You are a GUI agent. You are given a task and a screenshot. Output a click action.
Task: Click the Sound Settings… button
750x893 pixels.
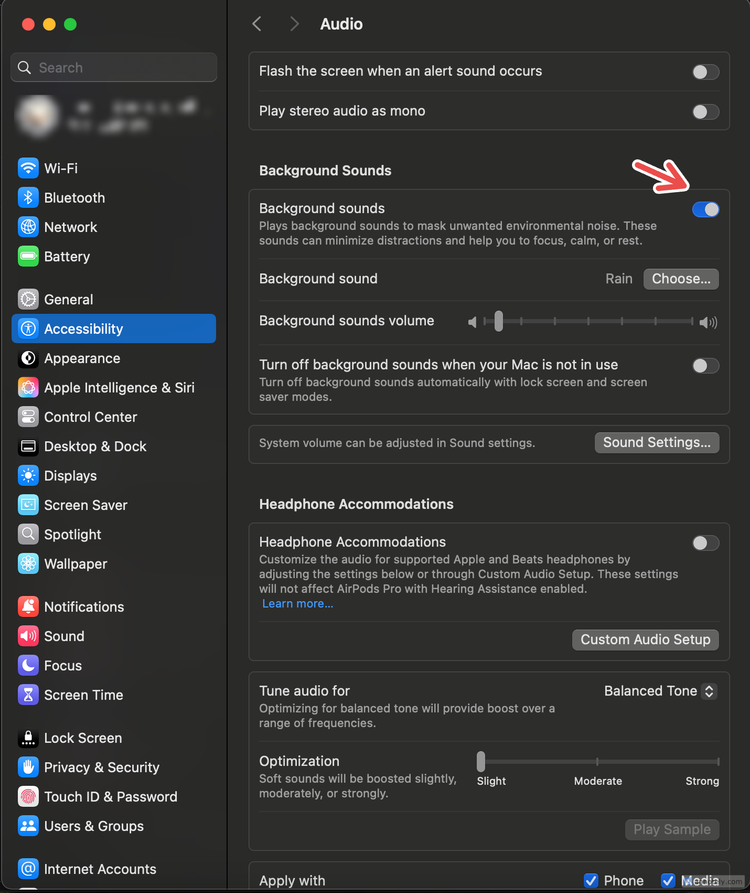(657, 443)
